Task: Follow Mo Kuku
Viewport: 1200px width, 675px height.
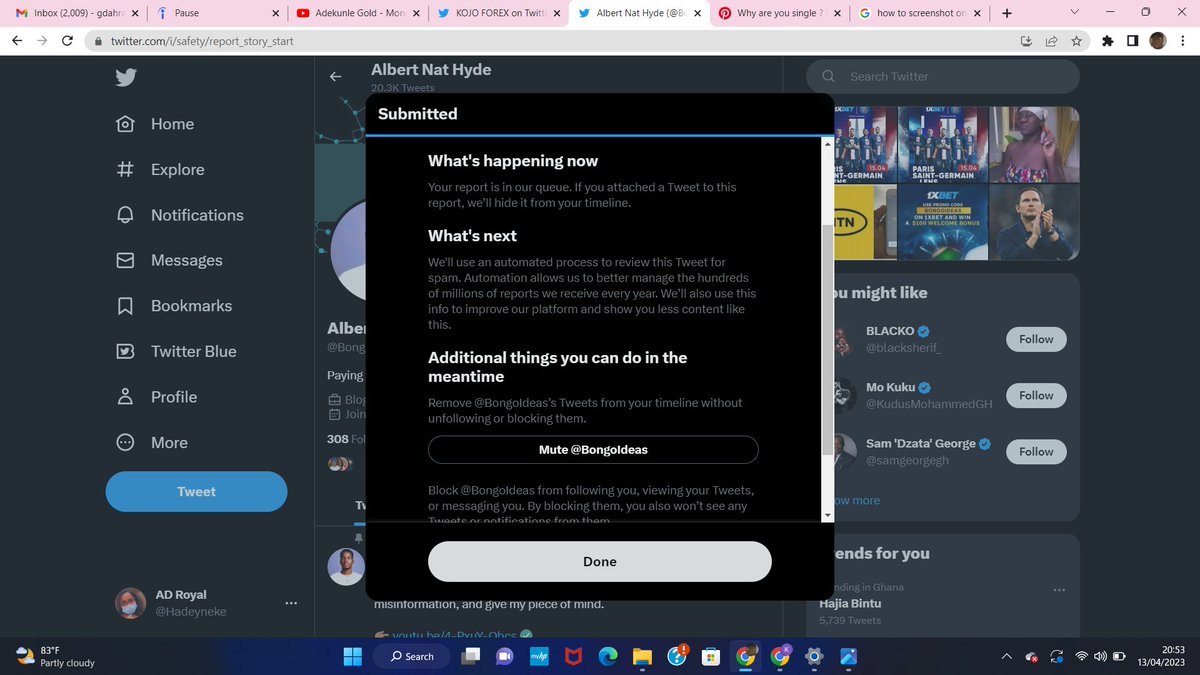Action: tap(1036, 395)
